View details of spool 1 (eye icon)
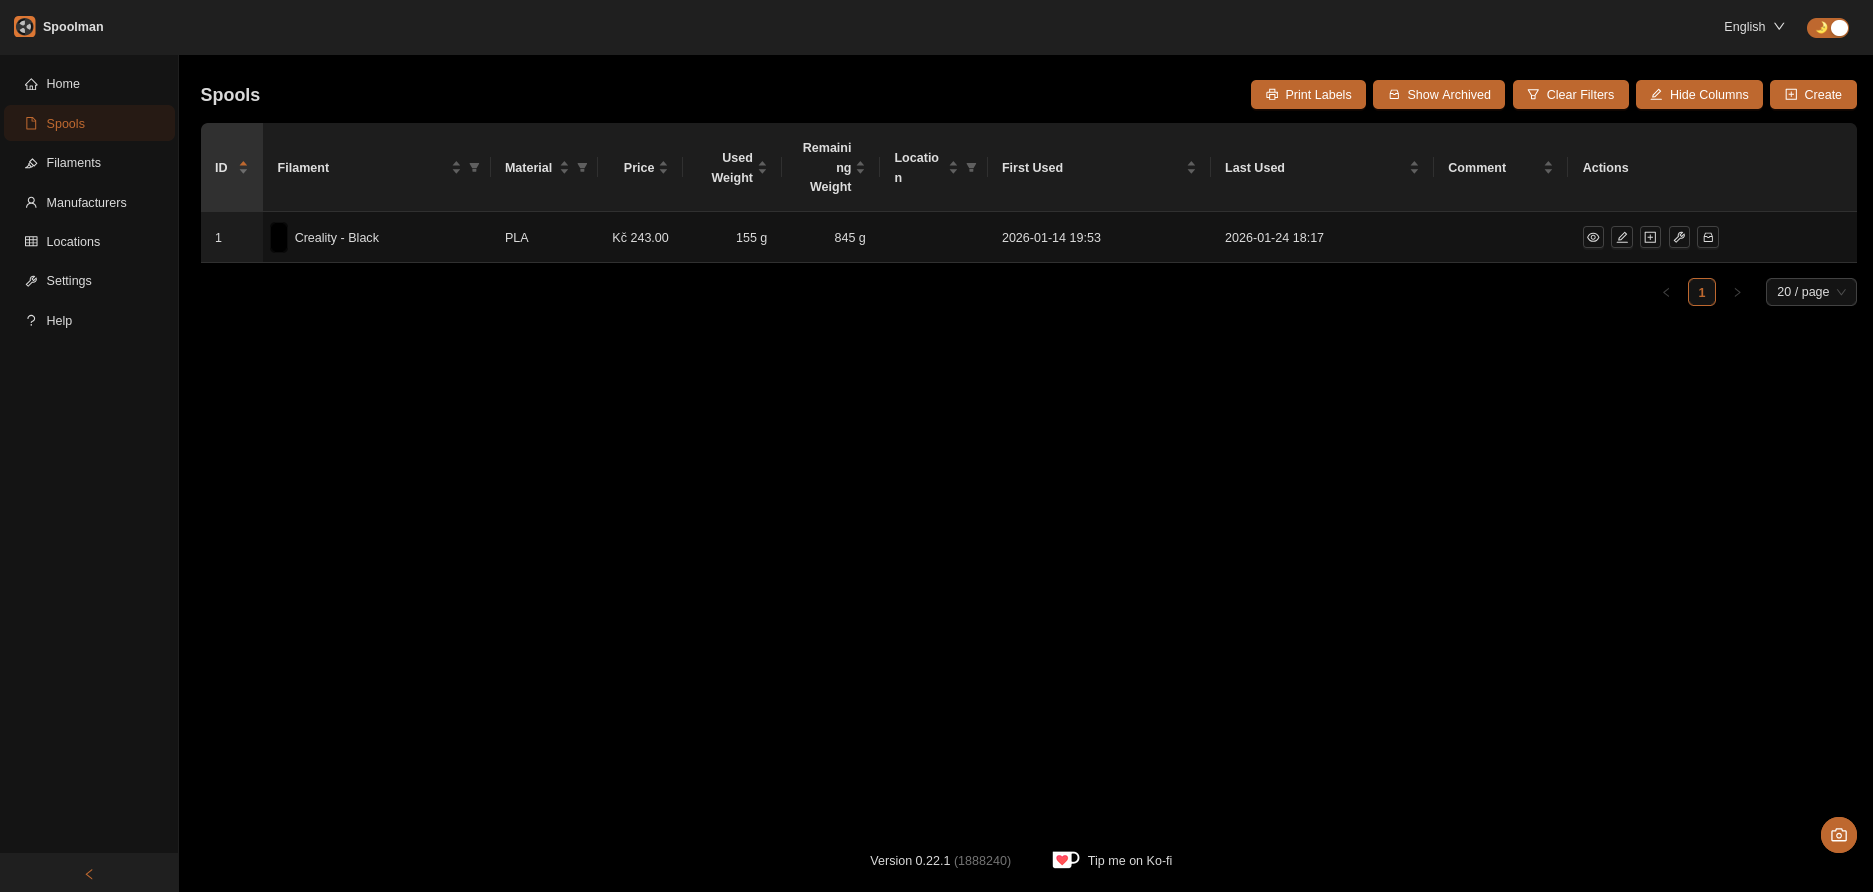 1593,237
